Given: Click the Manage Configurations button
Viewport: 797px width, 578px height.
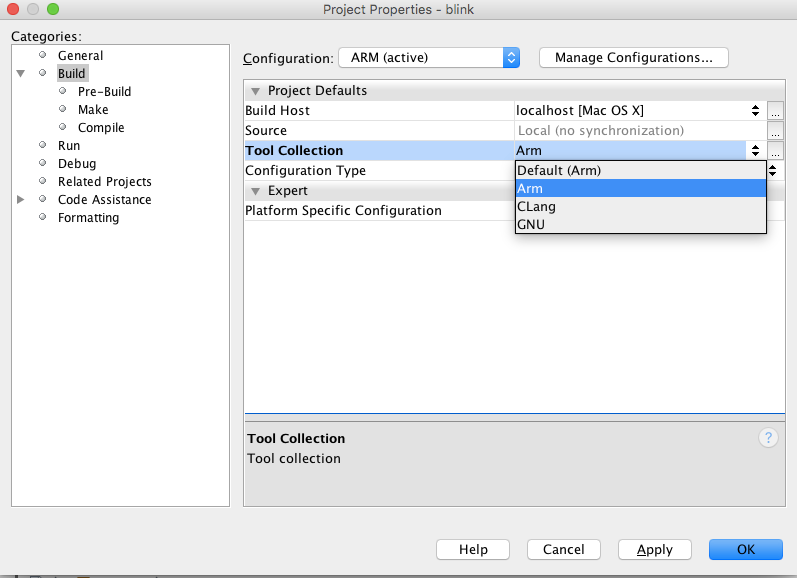Looking at the screenshot, I should tap(634, 57).
